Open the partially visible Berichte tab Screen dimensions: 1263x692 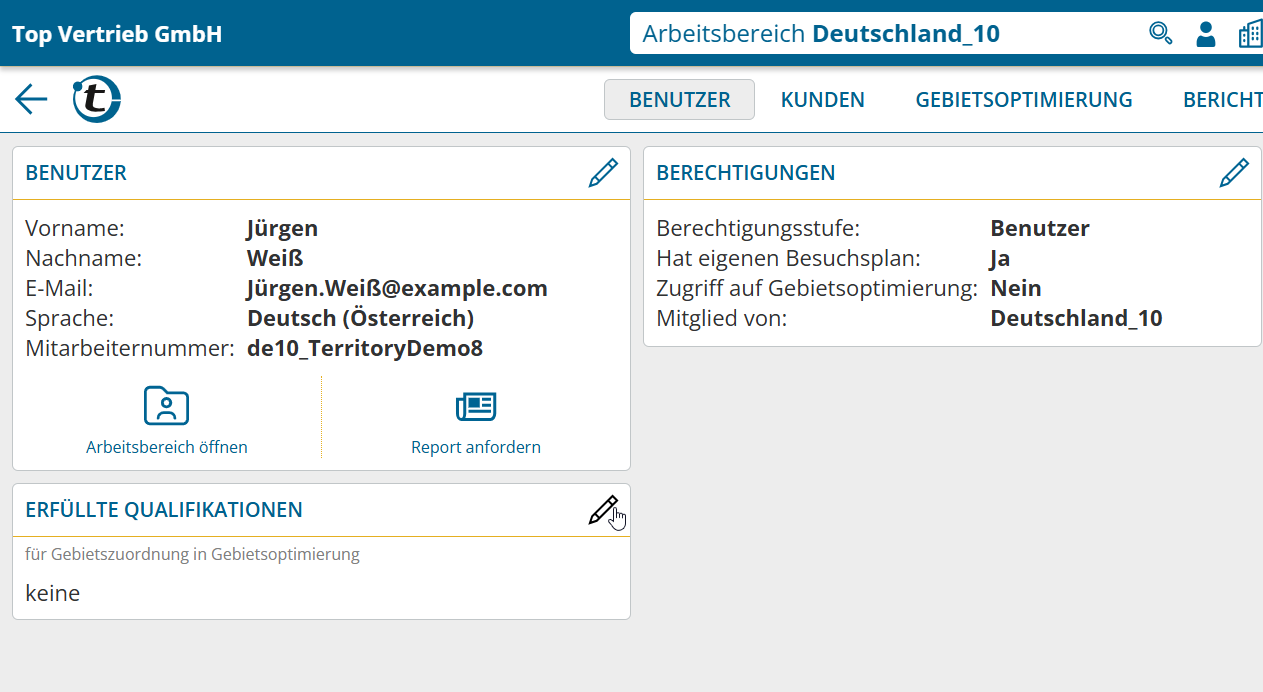(x=1222, y=100)
